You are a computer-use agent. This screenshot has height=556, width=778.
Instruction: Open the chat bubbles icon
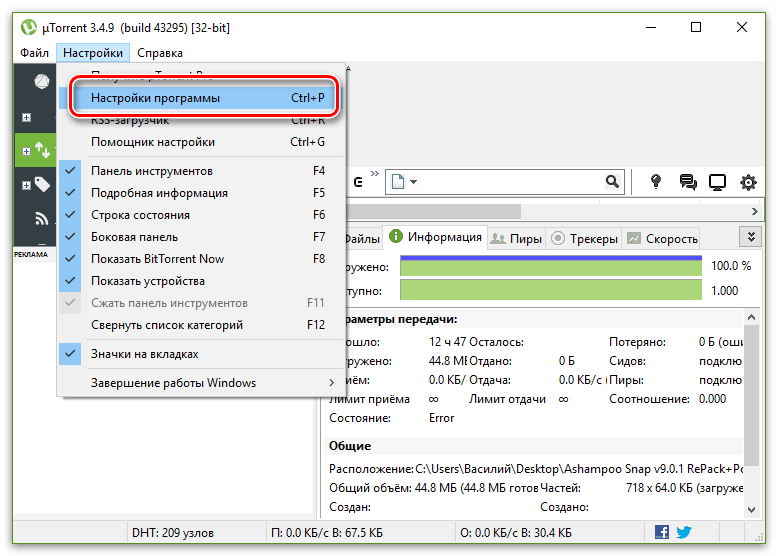[688, 182]
